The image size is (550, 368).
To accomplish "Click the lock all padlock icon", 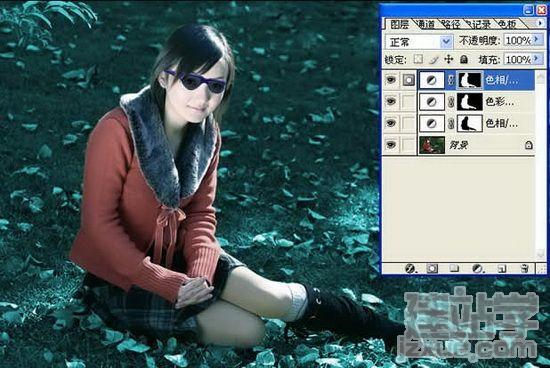I will click(464, 59).
